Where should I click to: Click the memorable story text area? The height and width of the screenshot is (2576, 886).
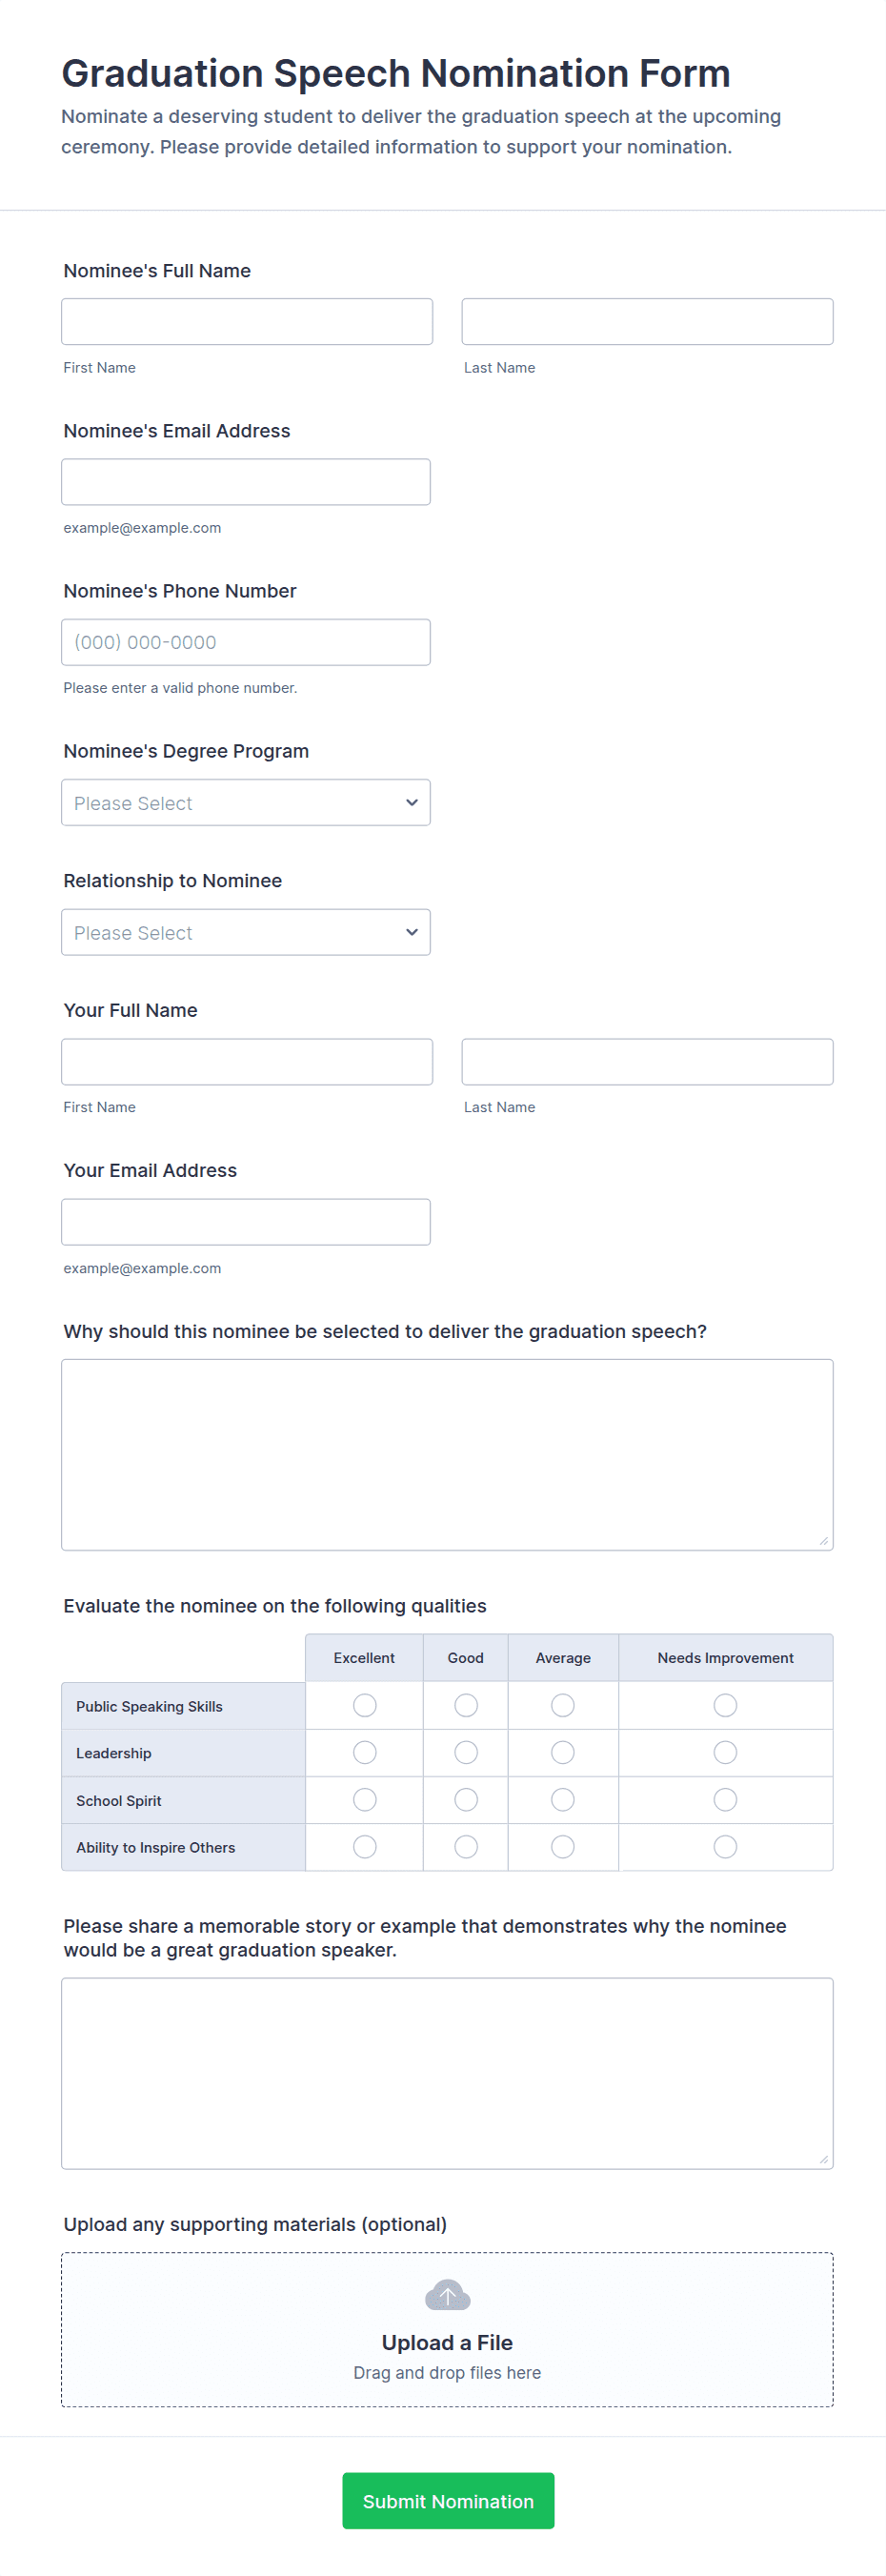click(x=447, y=2073)
